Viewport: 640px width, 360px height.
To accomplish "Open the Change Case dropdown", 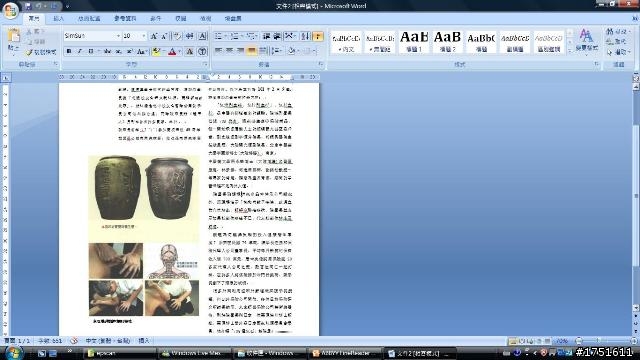I will [x=142, y=51].
